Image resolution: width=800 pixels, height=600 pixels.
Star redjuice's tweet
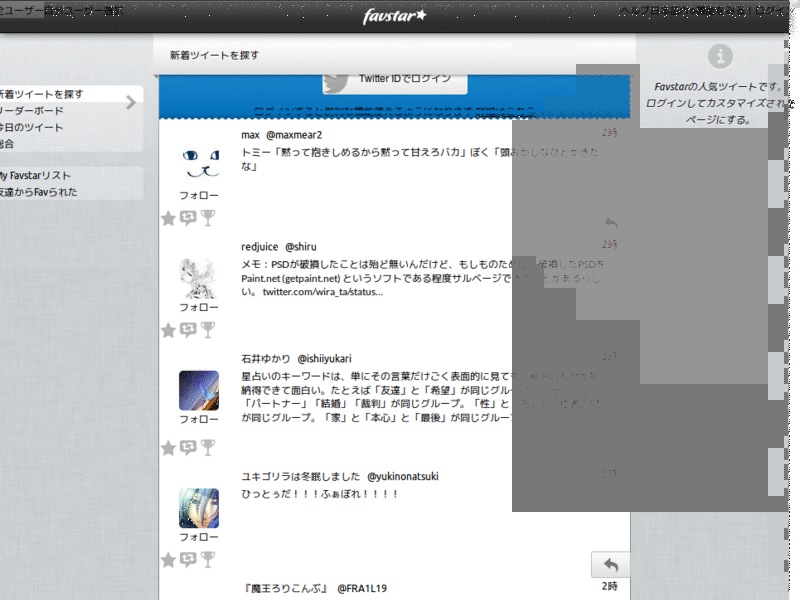pyautogui.click(x=168, y=331)
